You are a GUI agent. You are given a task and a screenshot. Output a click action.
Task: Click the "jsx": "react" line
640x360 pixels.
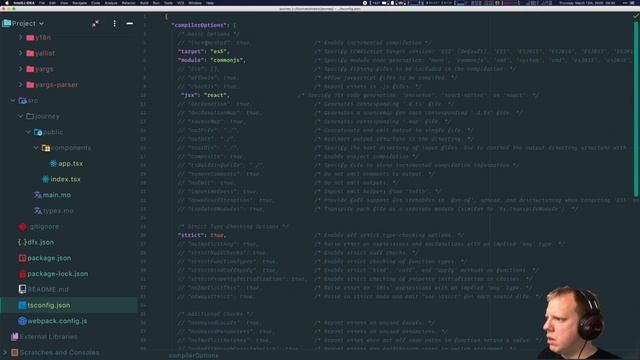205,95
